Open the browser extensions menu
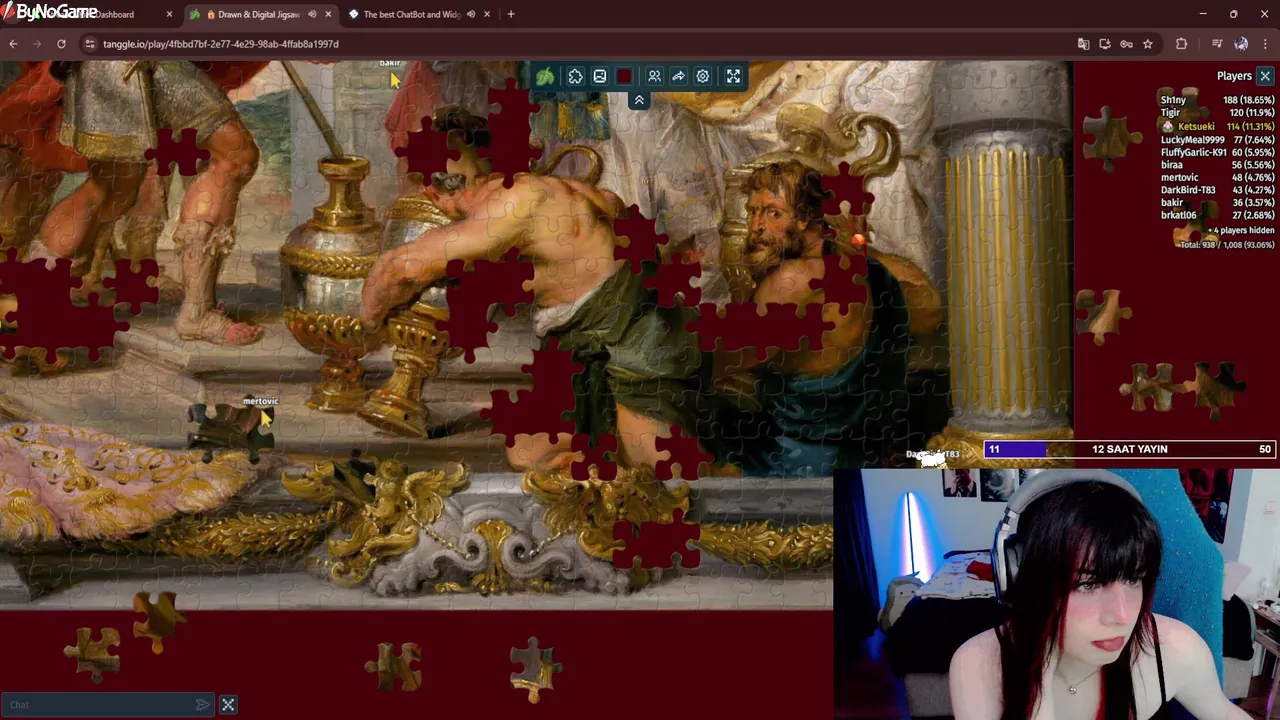1280x720 pixels. 1182,44
